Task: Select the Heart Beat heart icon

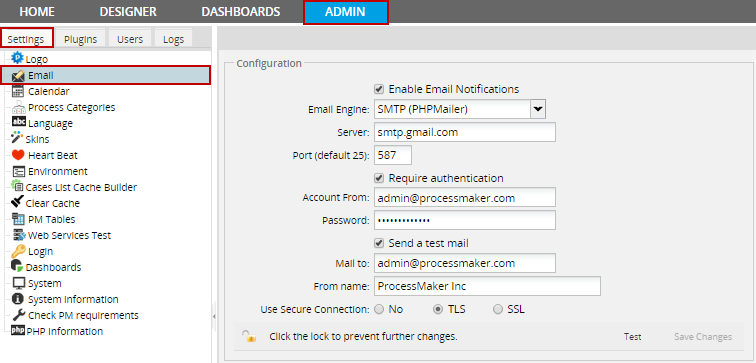Action: 18,155
